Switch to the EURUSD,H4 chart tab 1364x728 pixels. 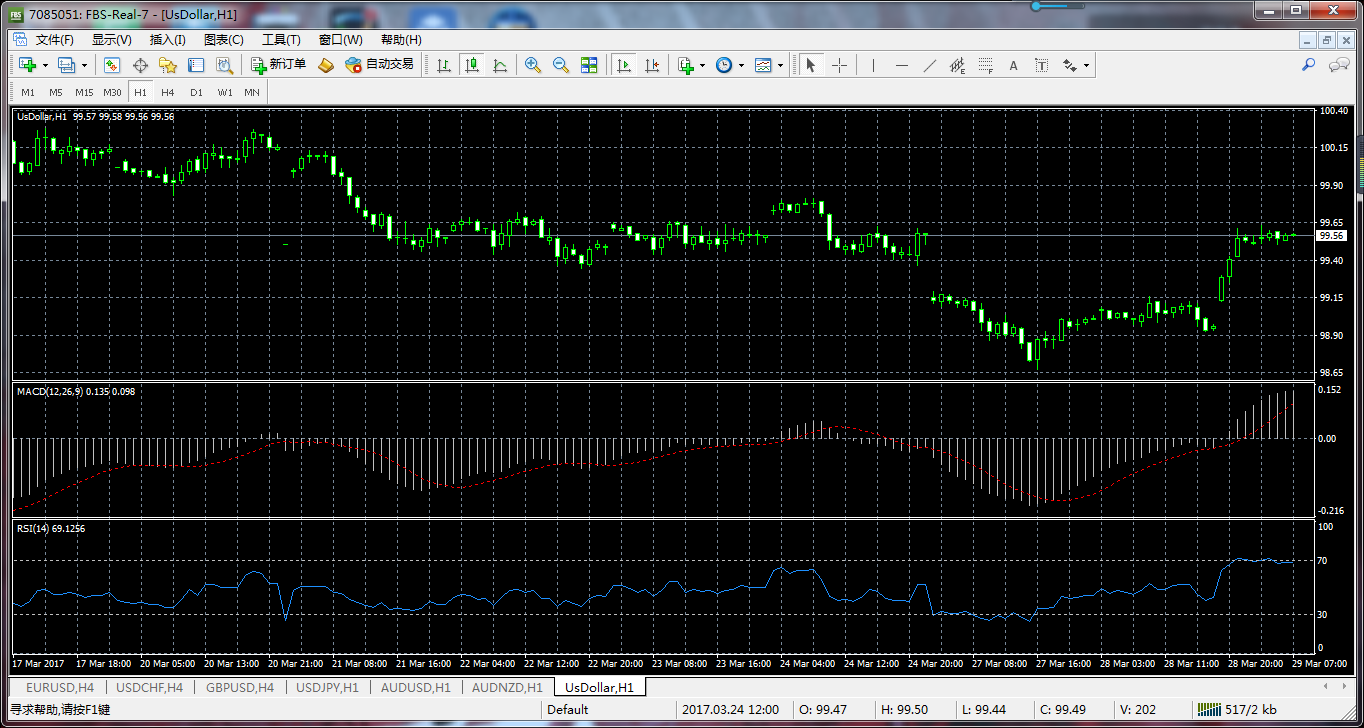click(60, 687)
